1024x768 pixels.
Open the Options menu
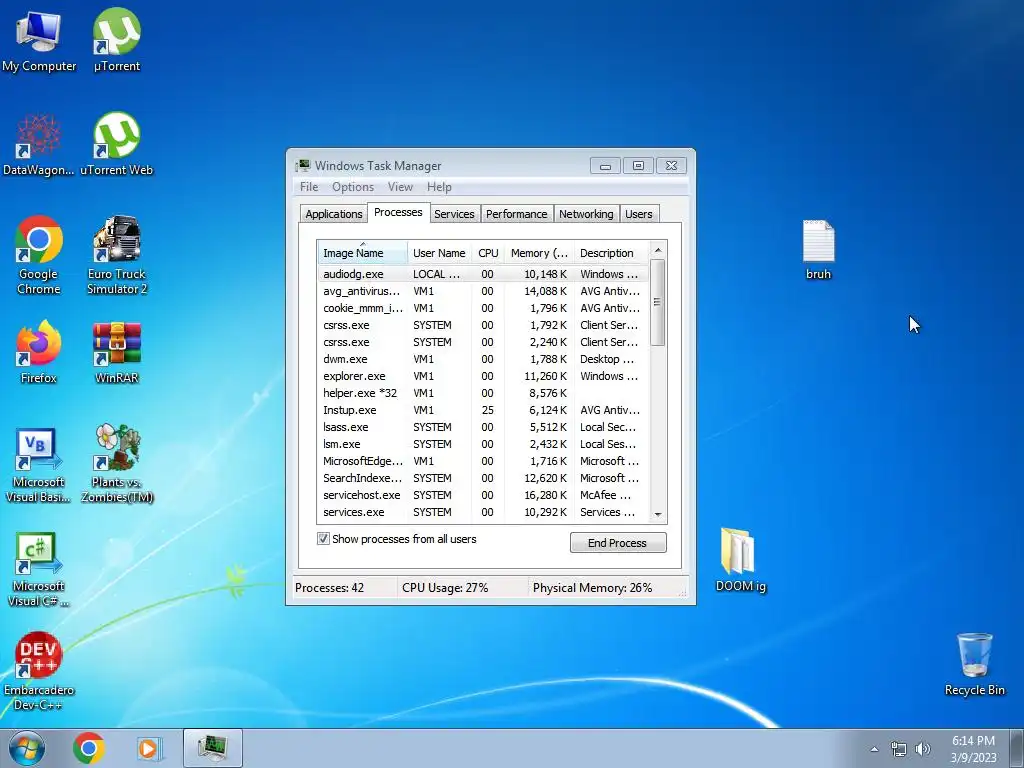click(x=353, y=187)
